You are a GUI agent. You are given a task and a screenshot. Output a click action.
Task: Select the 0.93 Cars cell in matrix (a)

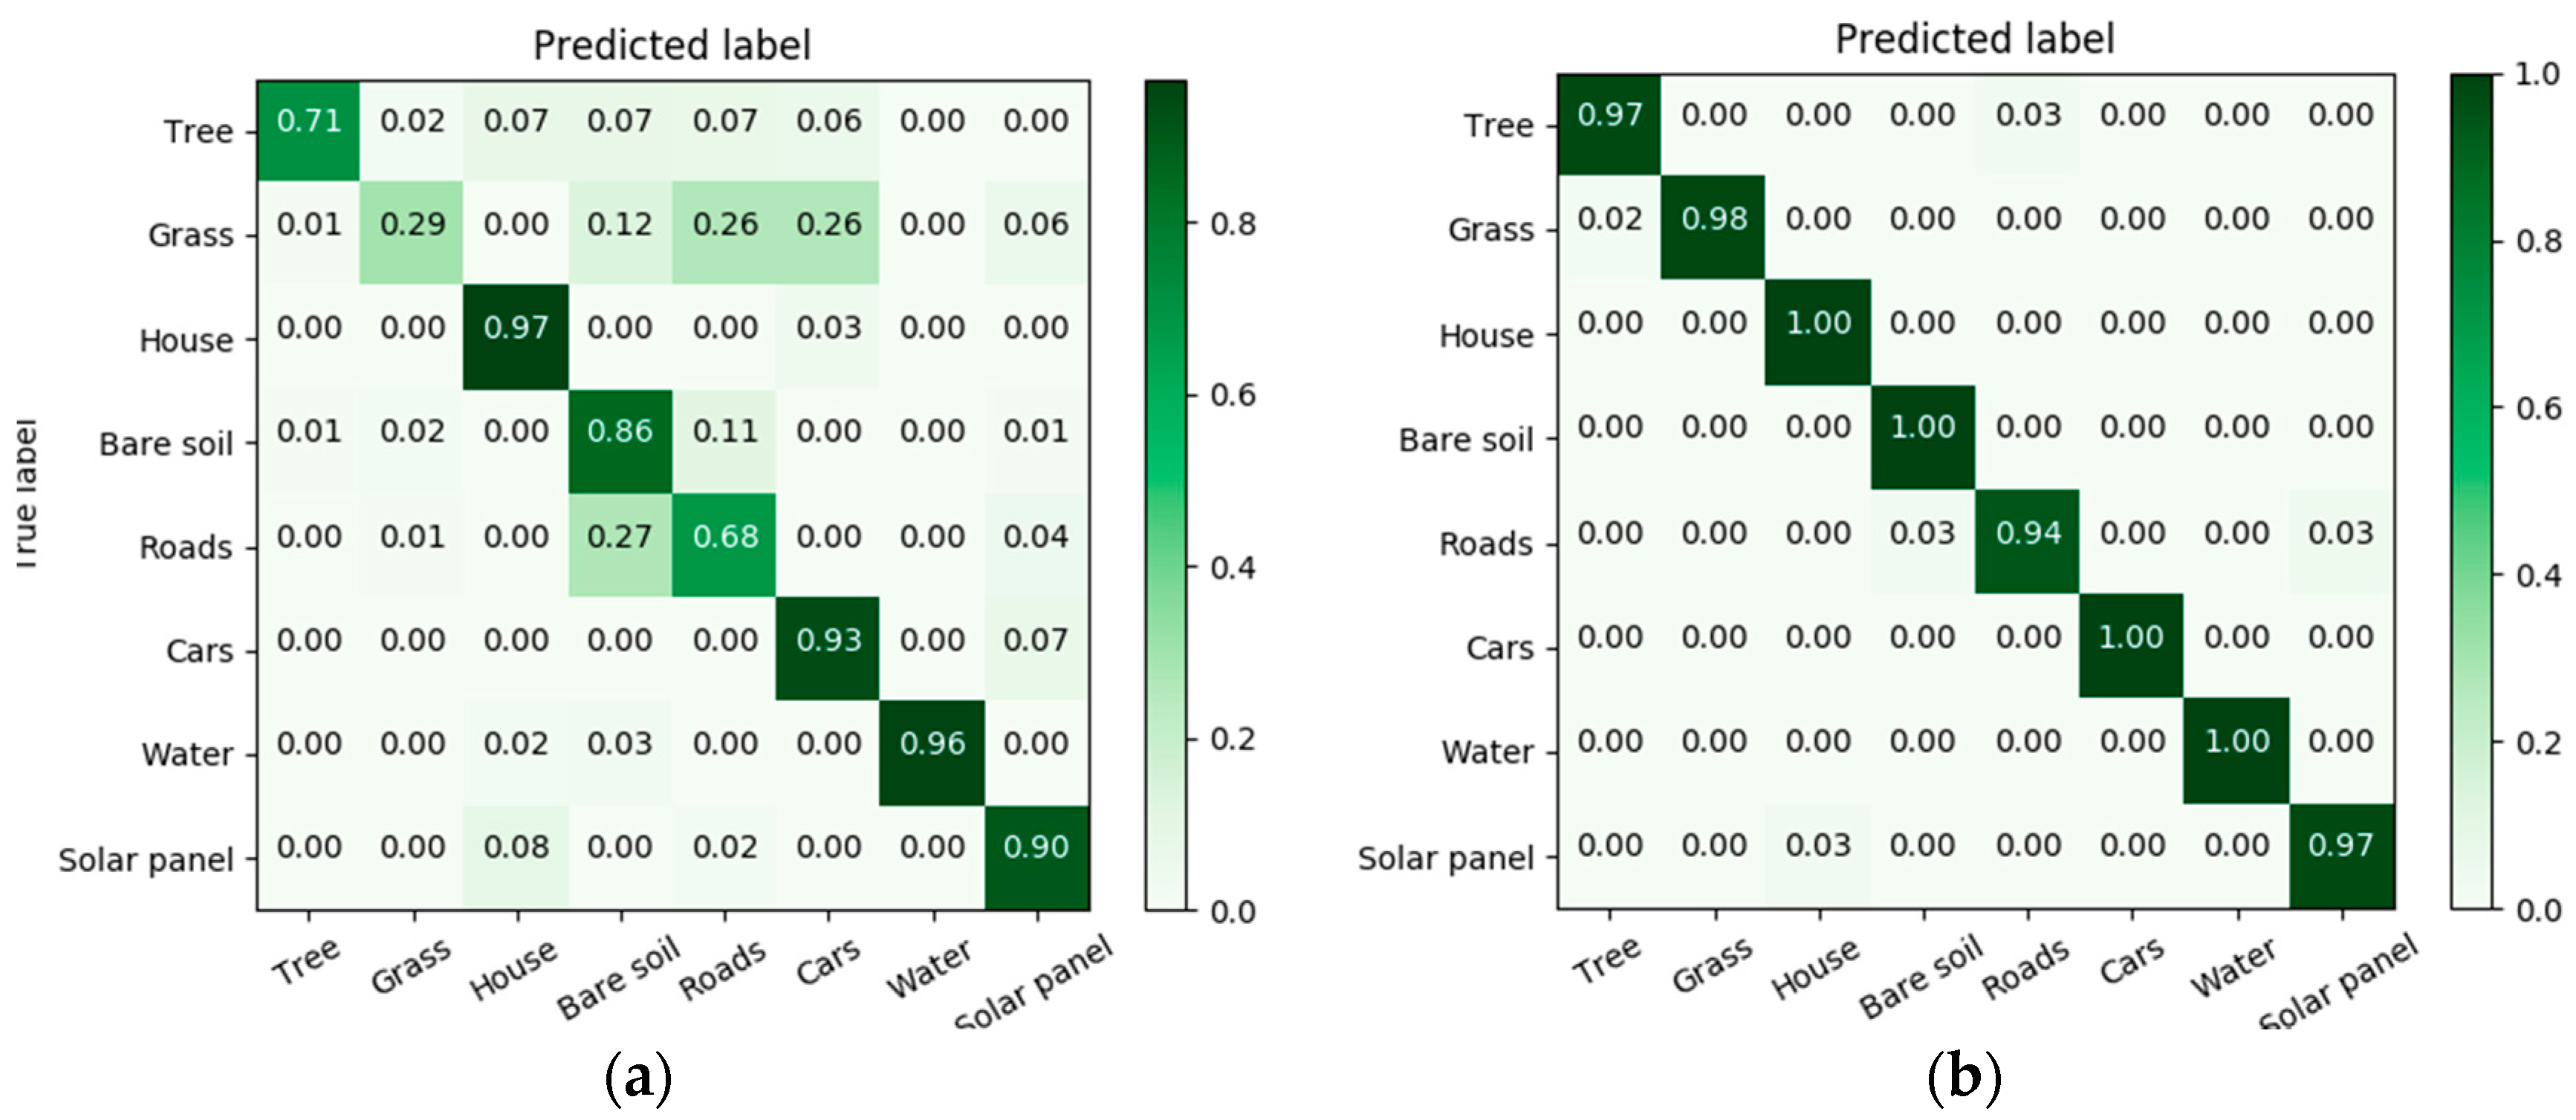829,641
